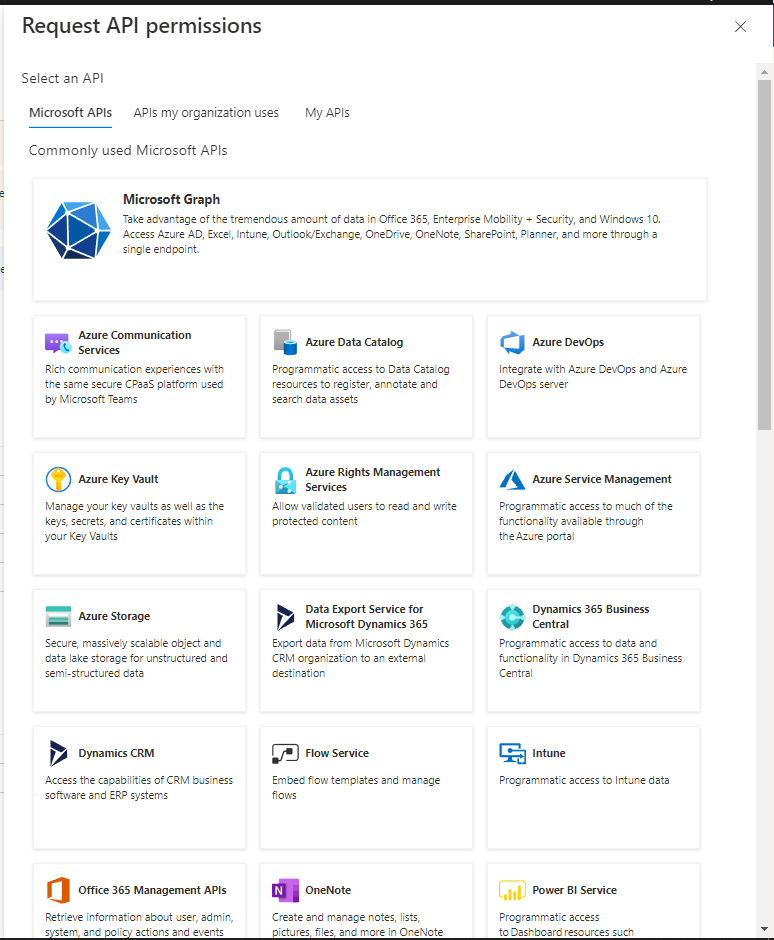Select the Power BI Service title
The height and width of the screenshot is (940, 774).
pos(574,890)
